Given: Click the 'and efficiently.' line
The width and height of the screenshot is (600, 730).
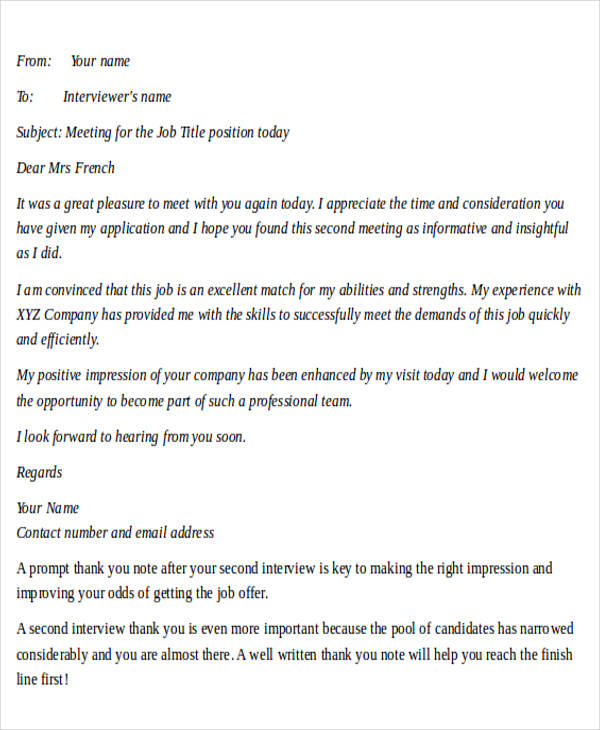Looking at the screenshot, I should (x=58, y=340).
